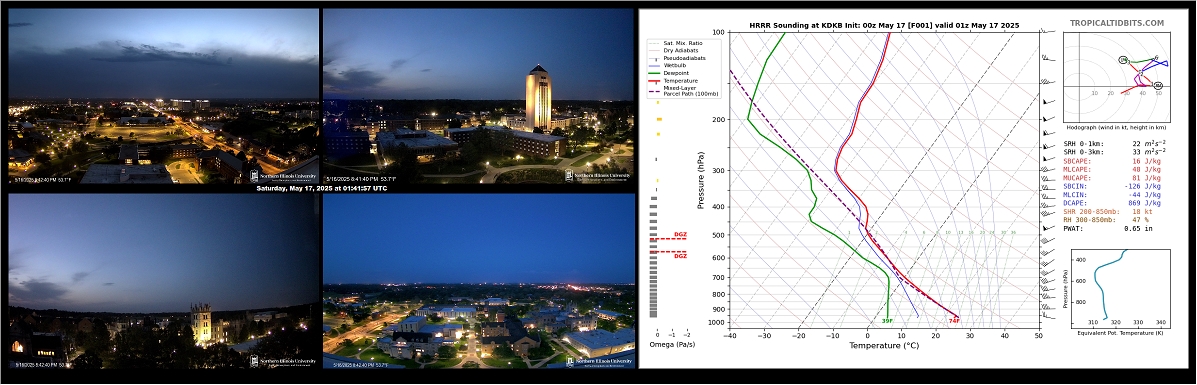Click the 'SBCAPE: 16 J/kg' row
The image size is (1197, 385).
pos(1113,162)
